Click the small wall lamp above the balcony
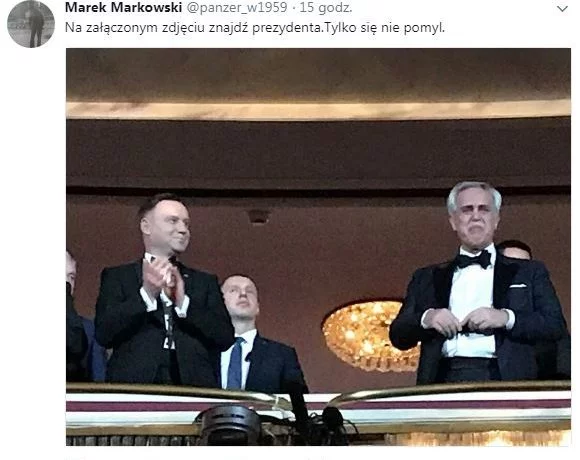This screenshot has height=460, width=580. (x=258, y=217)
